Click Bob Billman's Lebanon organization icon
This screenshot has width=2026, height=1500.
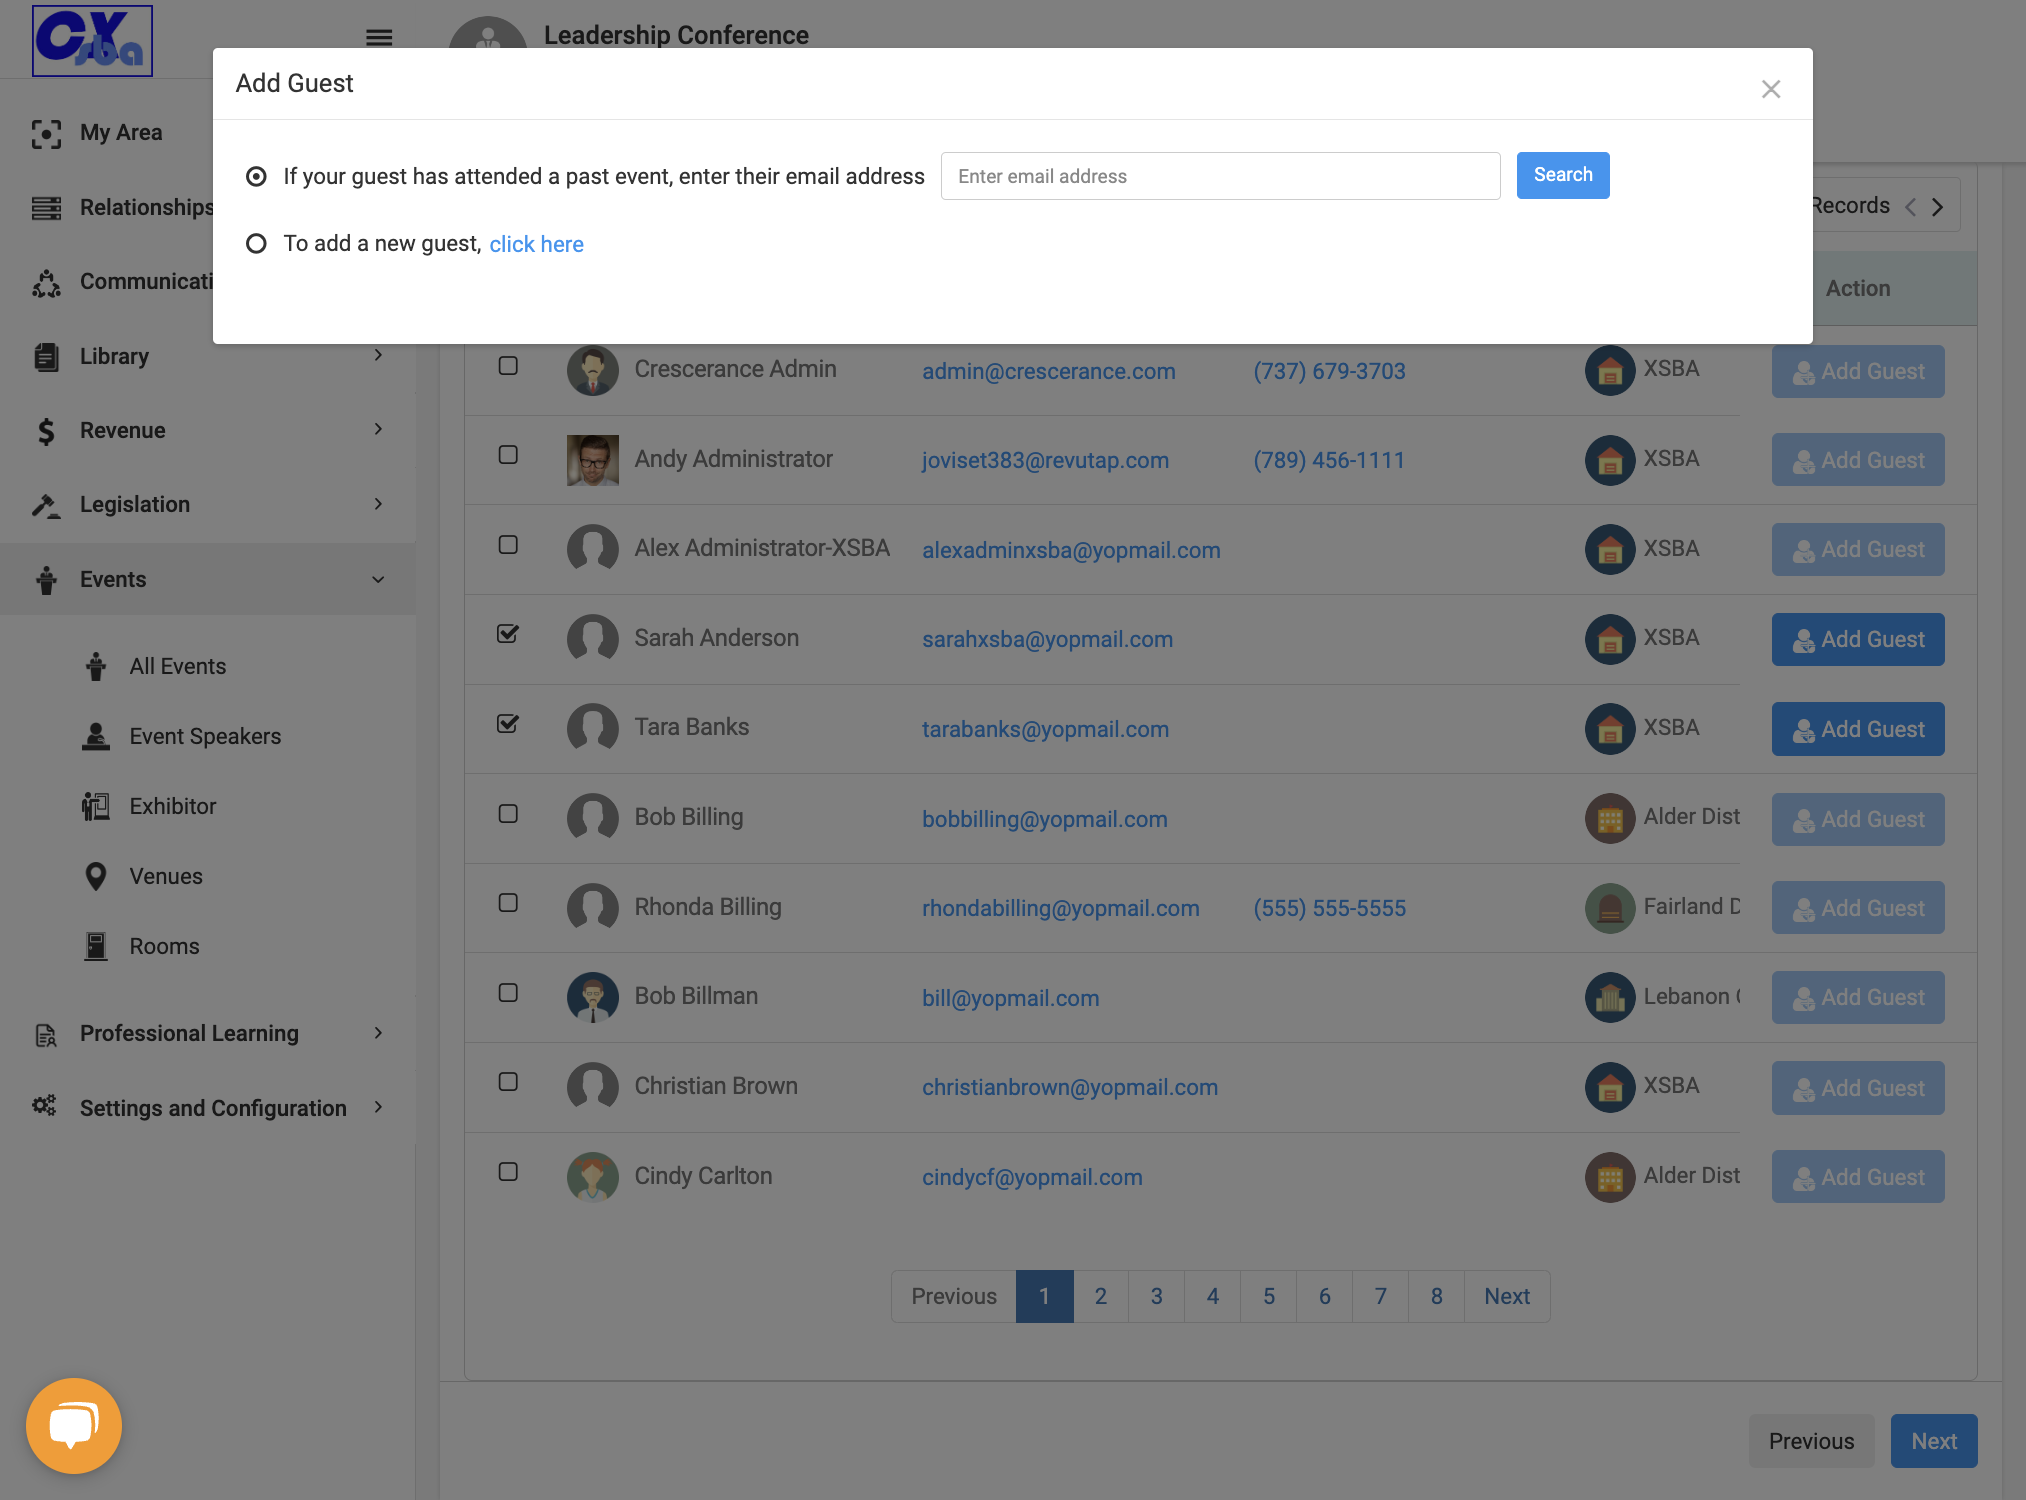[1610, 997]
